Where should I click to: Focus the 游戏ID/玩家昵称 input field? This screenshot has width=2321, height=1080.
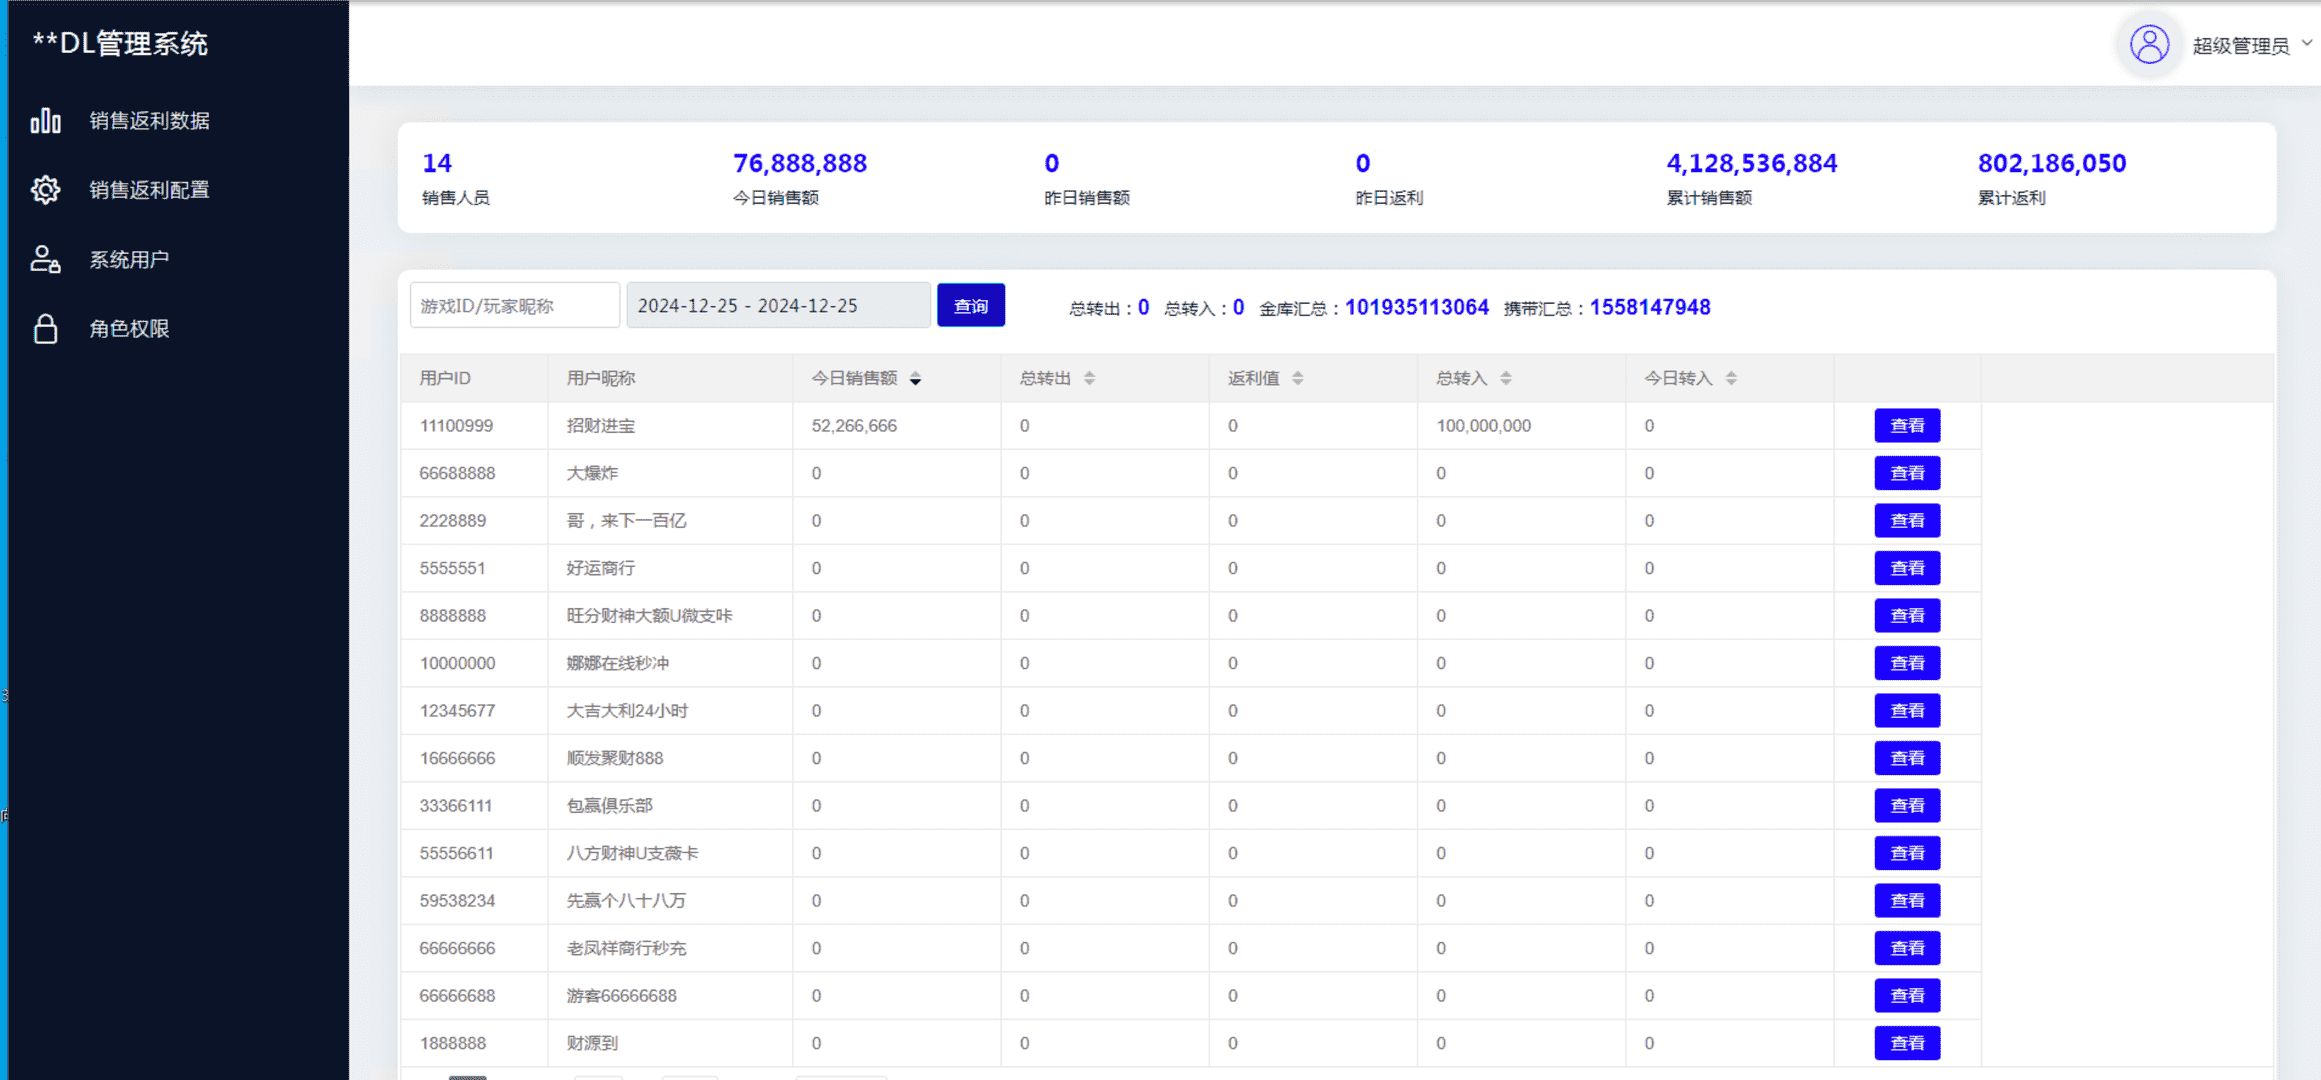(514, 306)
